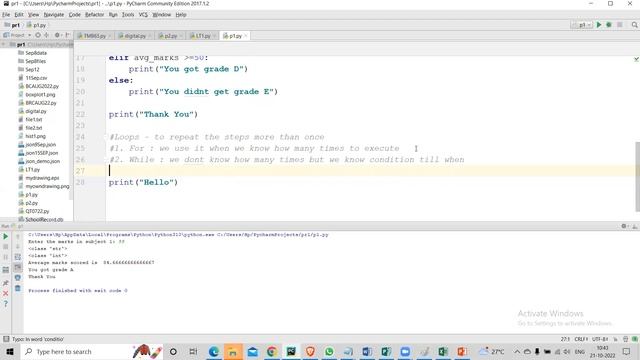Viewport: 640px width, 360px height.
Task: Open Microsoft Edge from taskbar
Action: pyautogui.click(x=213, y=351)
